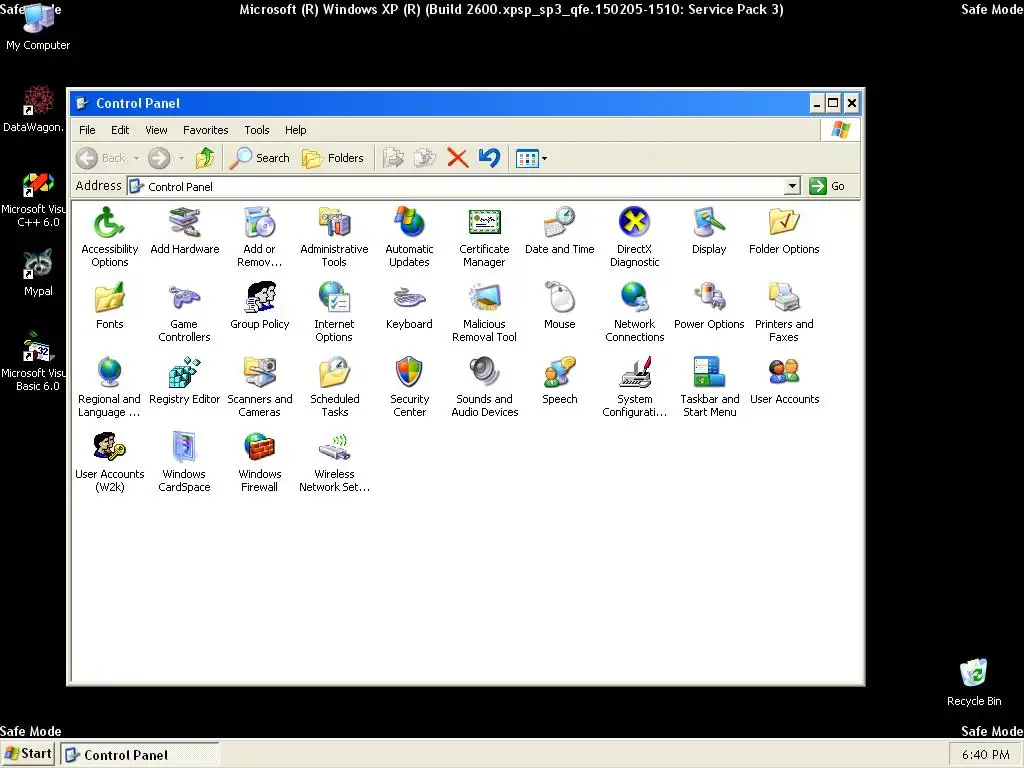This screenshot has width=1024, height=768.
Task: Expand the Address bar dropdown arrow
Action: tap(792, 186)
